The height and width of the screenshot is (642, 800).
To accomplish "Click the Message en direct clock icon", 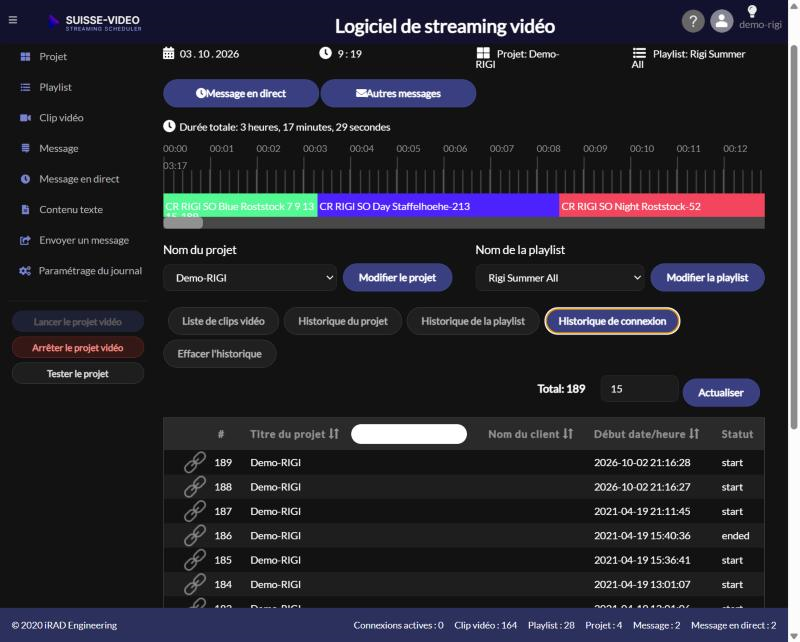I will point(25,179).
